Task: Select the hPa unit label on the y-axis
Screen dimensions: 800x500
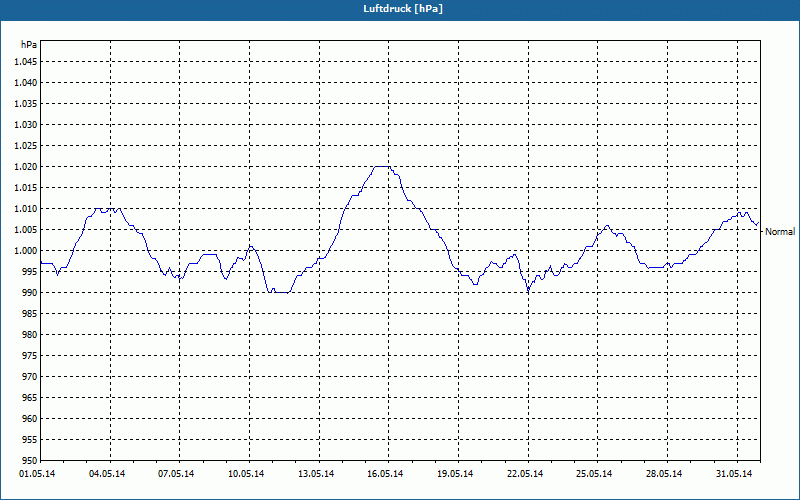Action: tap(29, 45)
